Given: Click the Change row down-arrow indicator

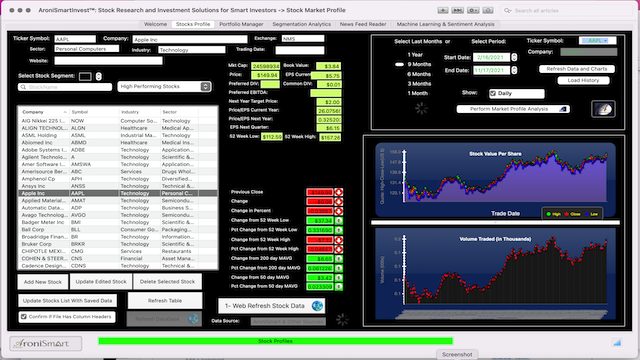Looking at the screenshot, I should coord(339,201).
